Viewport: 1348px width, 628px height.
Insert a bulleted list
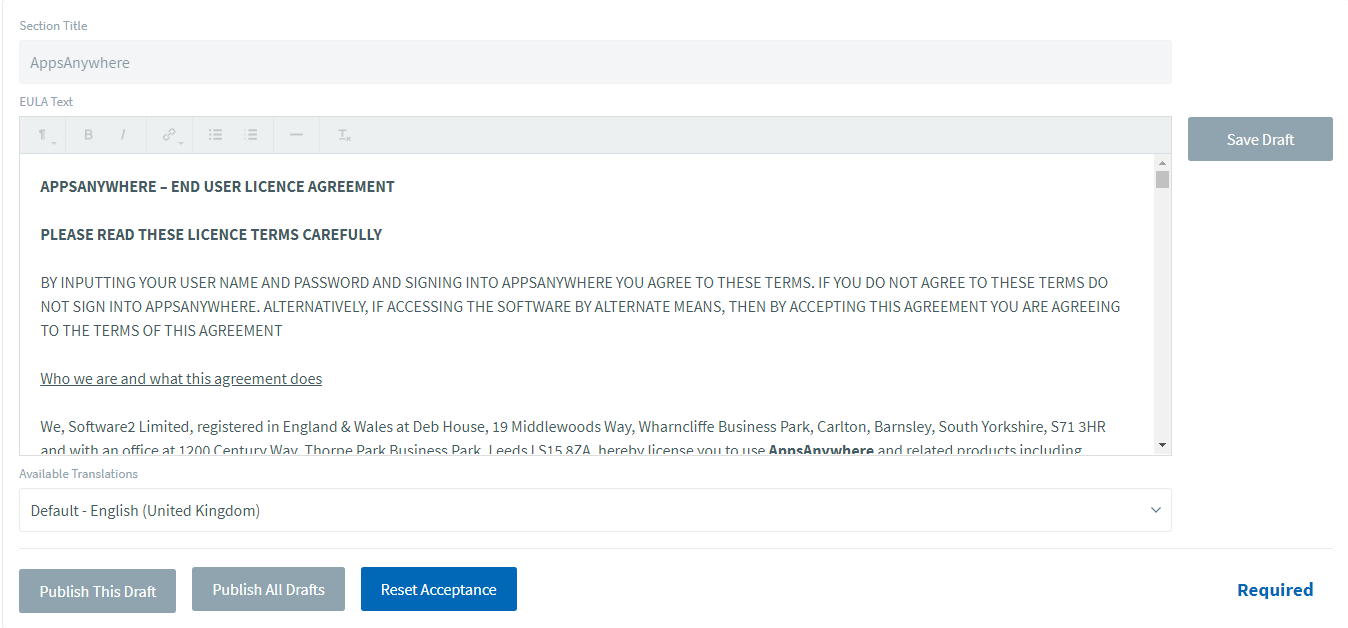(215, 135)
